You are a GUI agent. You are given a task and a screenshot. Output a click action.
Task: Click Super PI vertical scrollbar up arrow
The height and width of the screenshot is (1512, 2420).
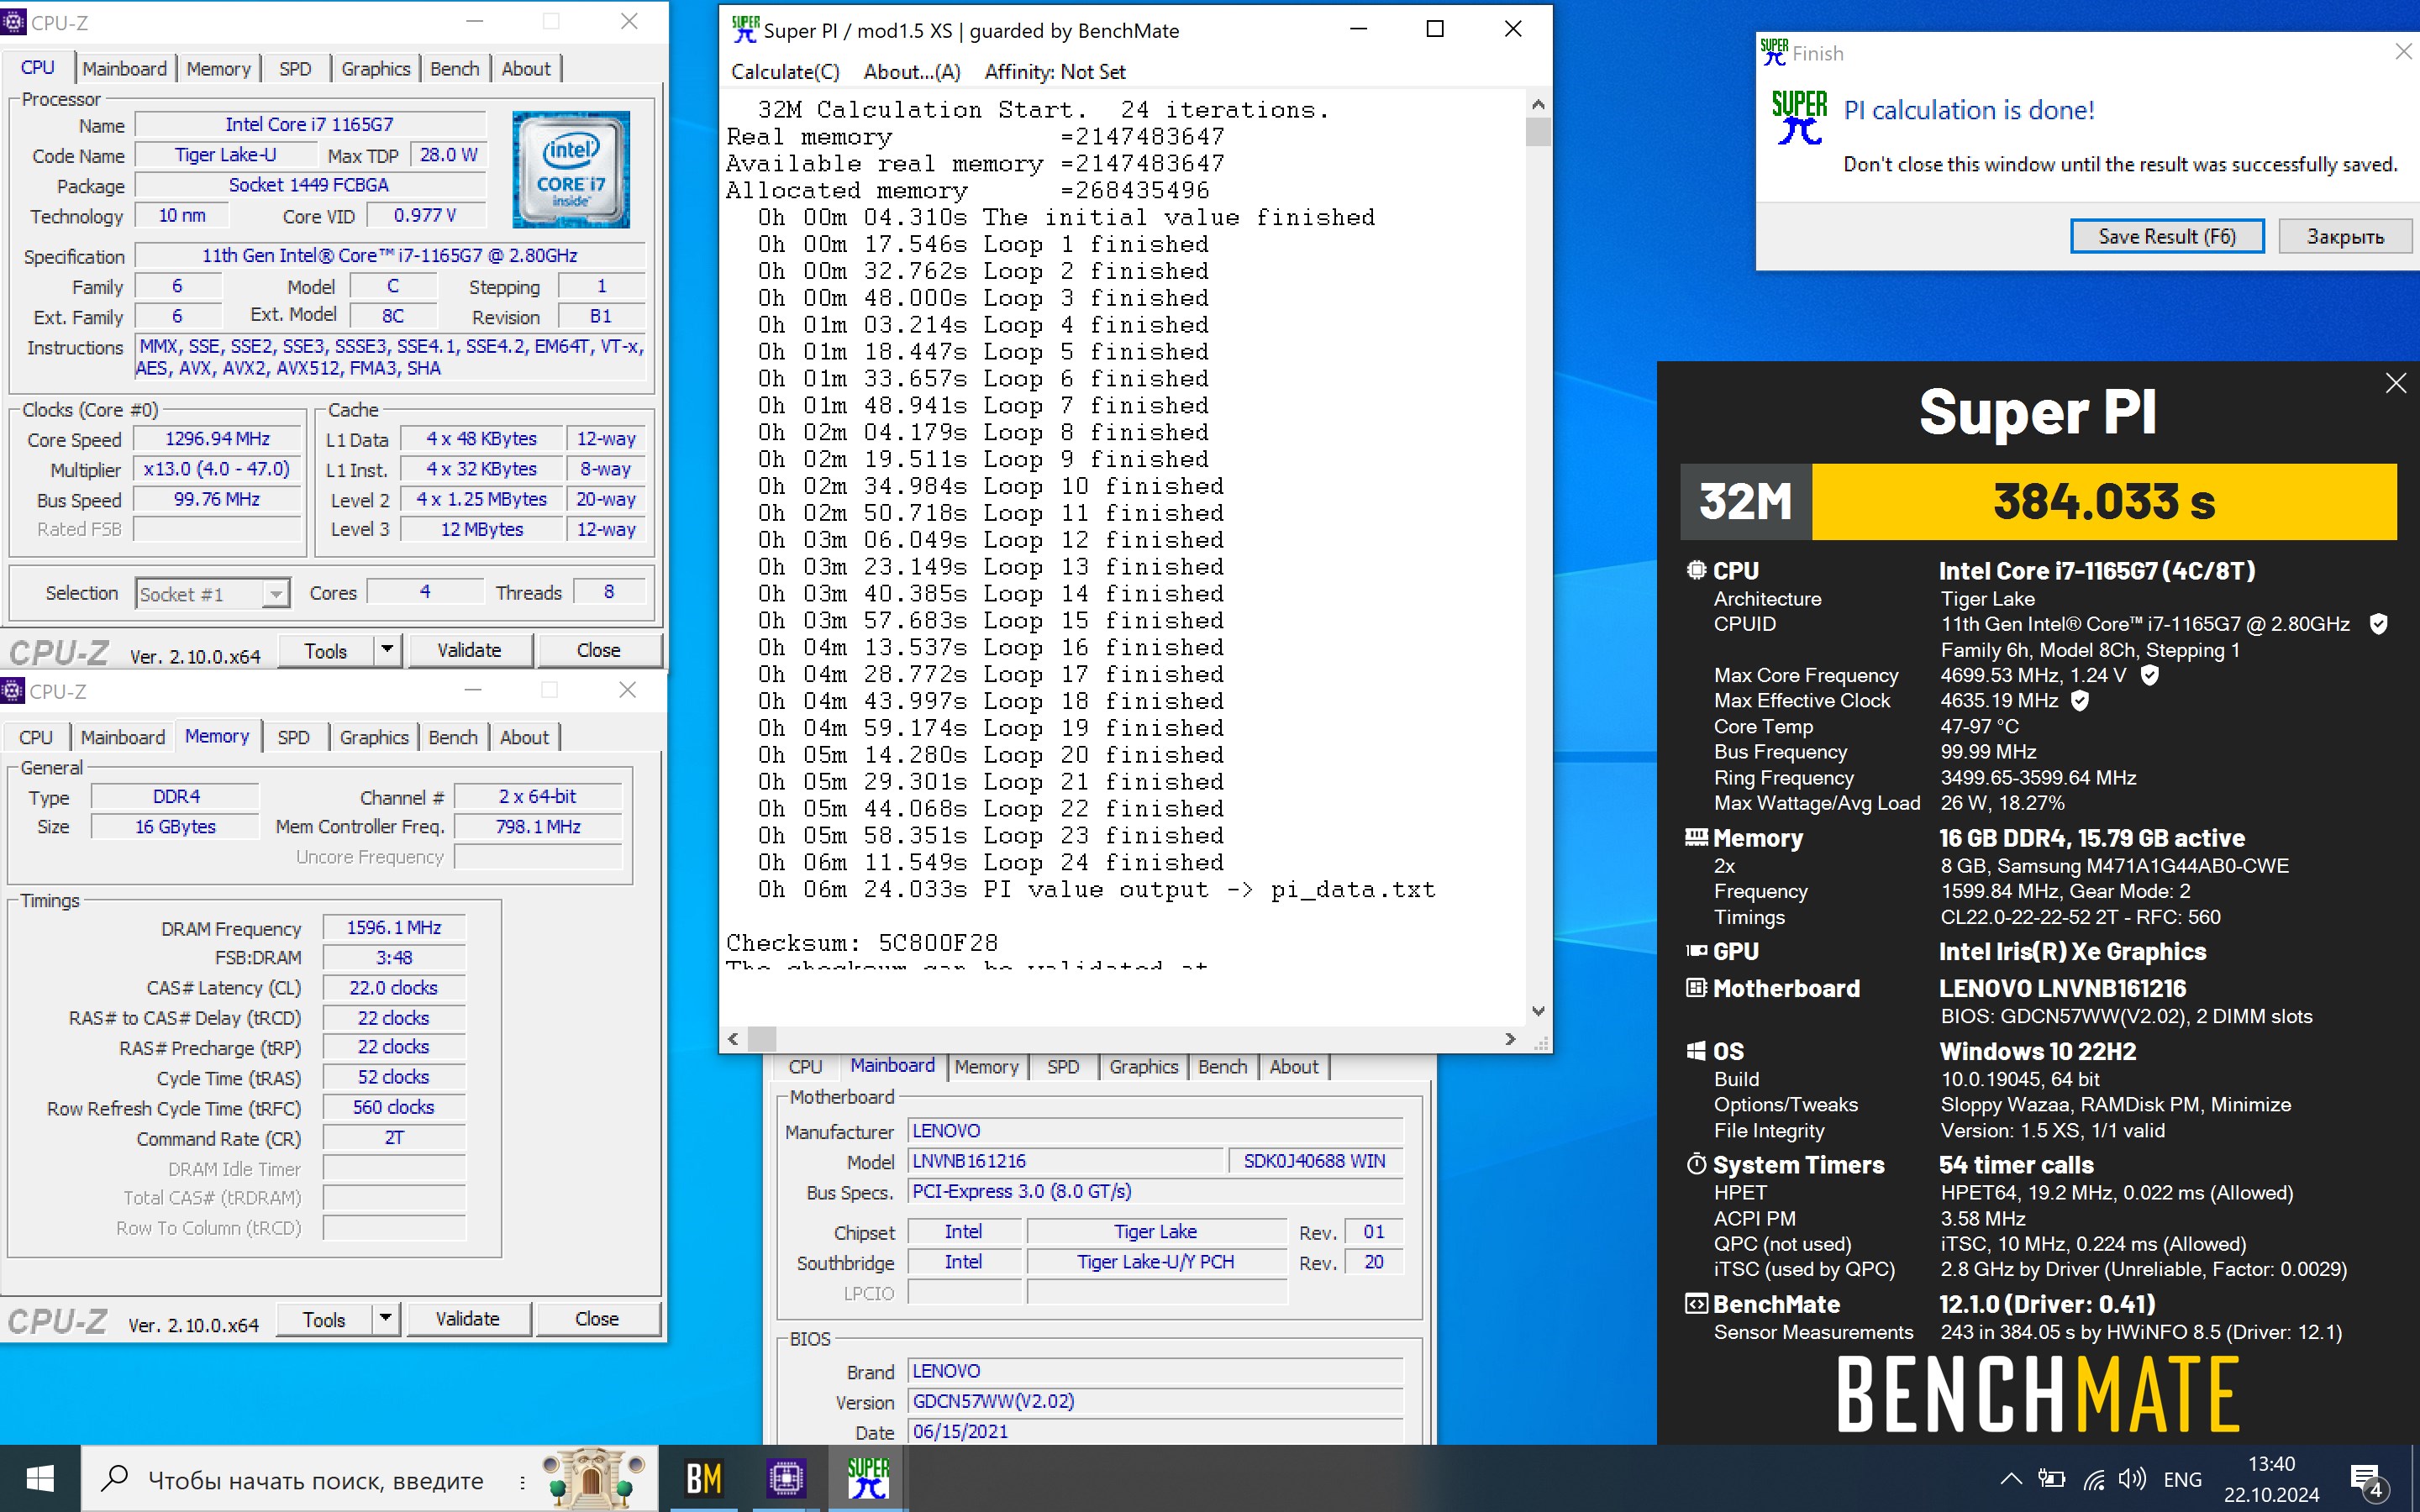[x=1538, y=104]
